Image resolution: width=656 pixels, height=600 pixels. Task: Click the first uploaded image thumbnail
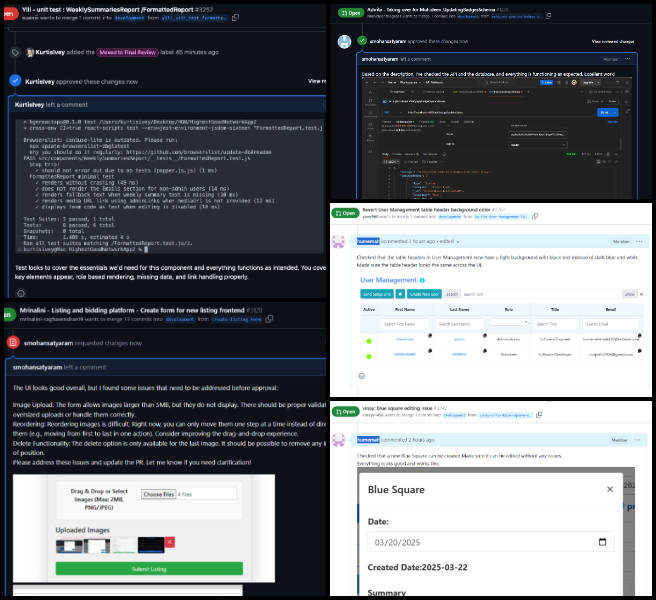[x=69, y=546]
